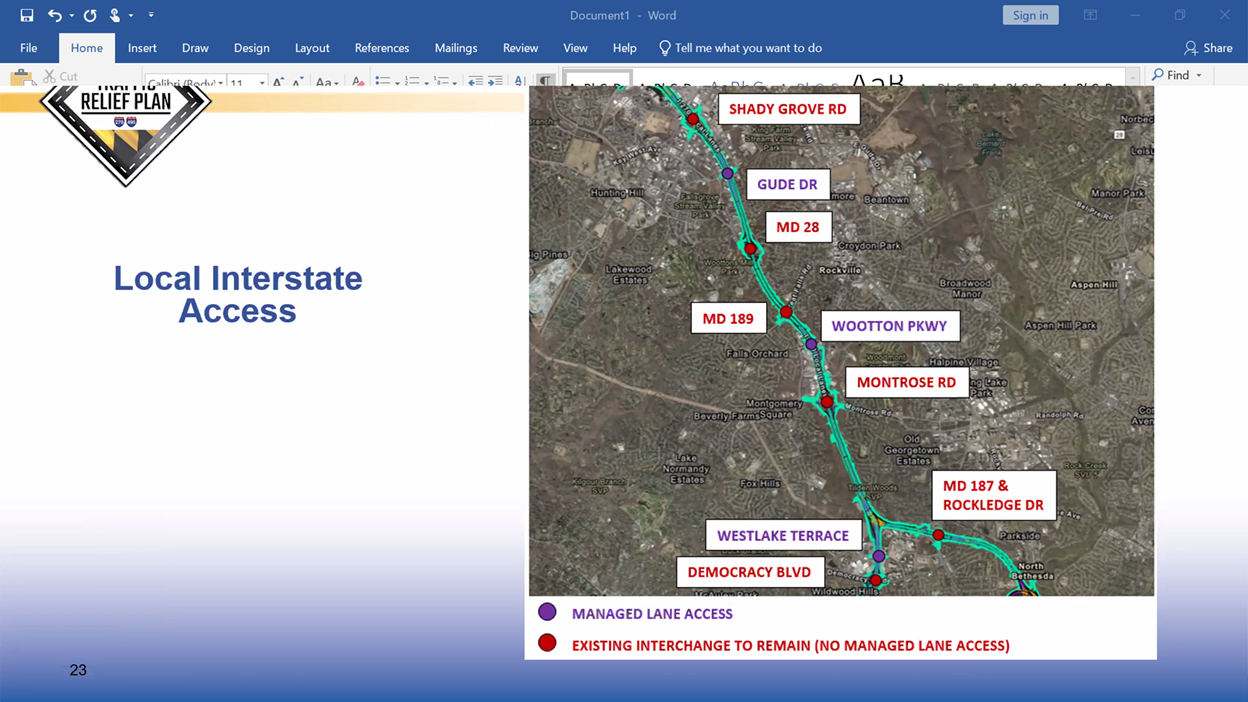Click the Paste clipboard icon
This screenshot has width=1248, height=702.
coord(20,79)
